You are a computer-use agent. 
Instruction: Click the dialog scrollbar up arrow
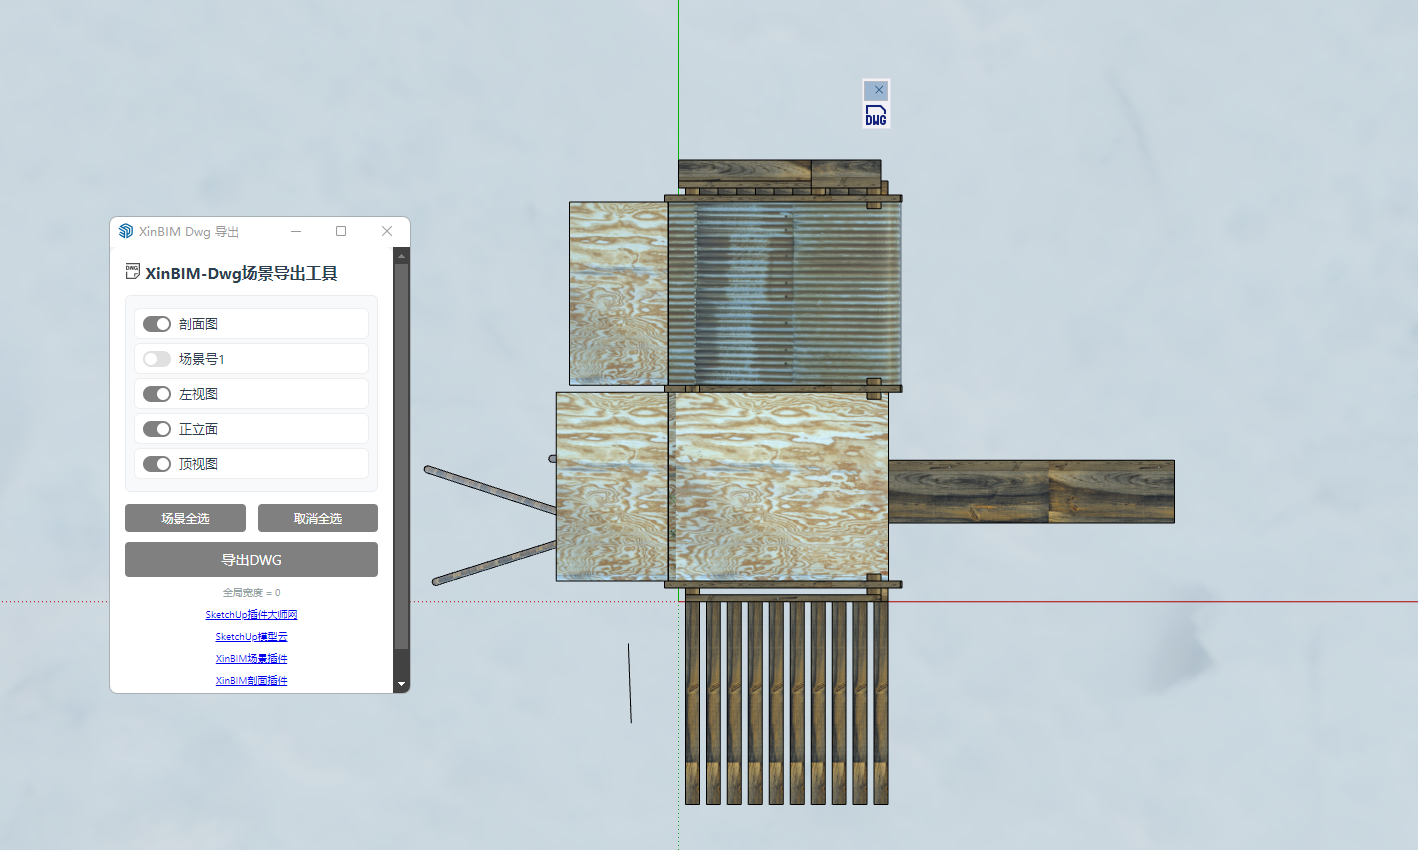(402, 256)
